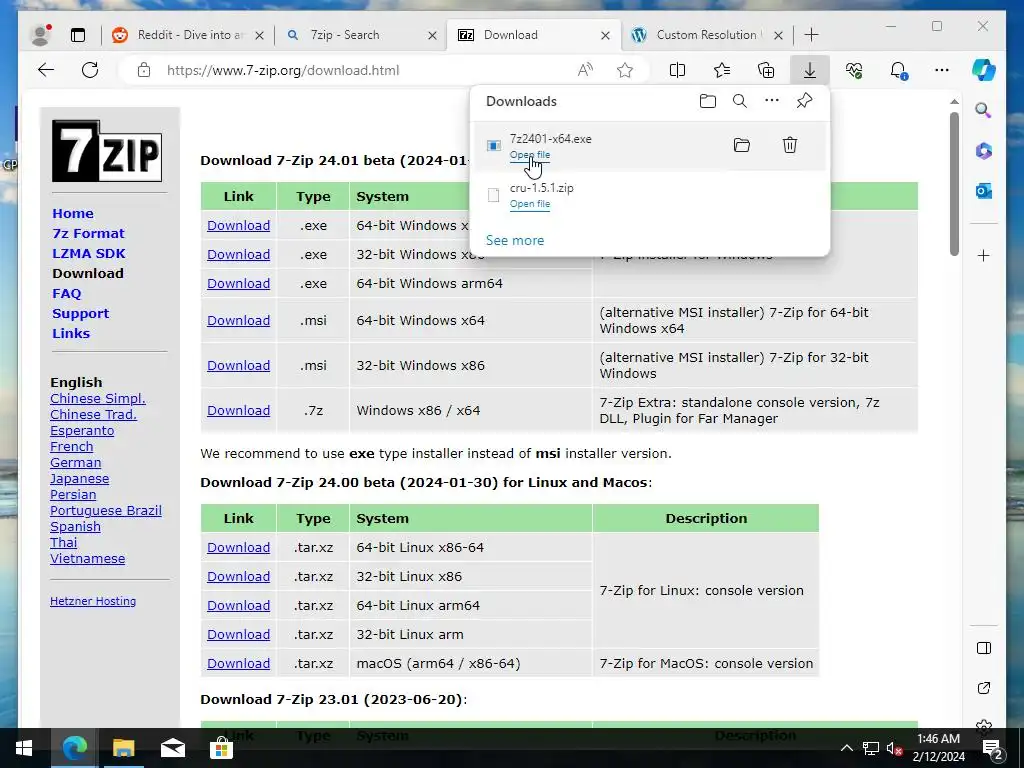
Task: Switch language to Chinese Simpl.
Action: coord(98,398)
